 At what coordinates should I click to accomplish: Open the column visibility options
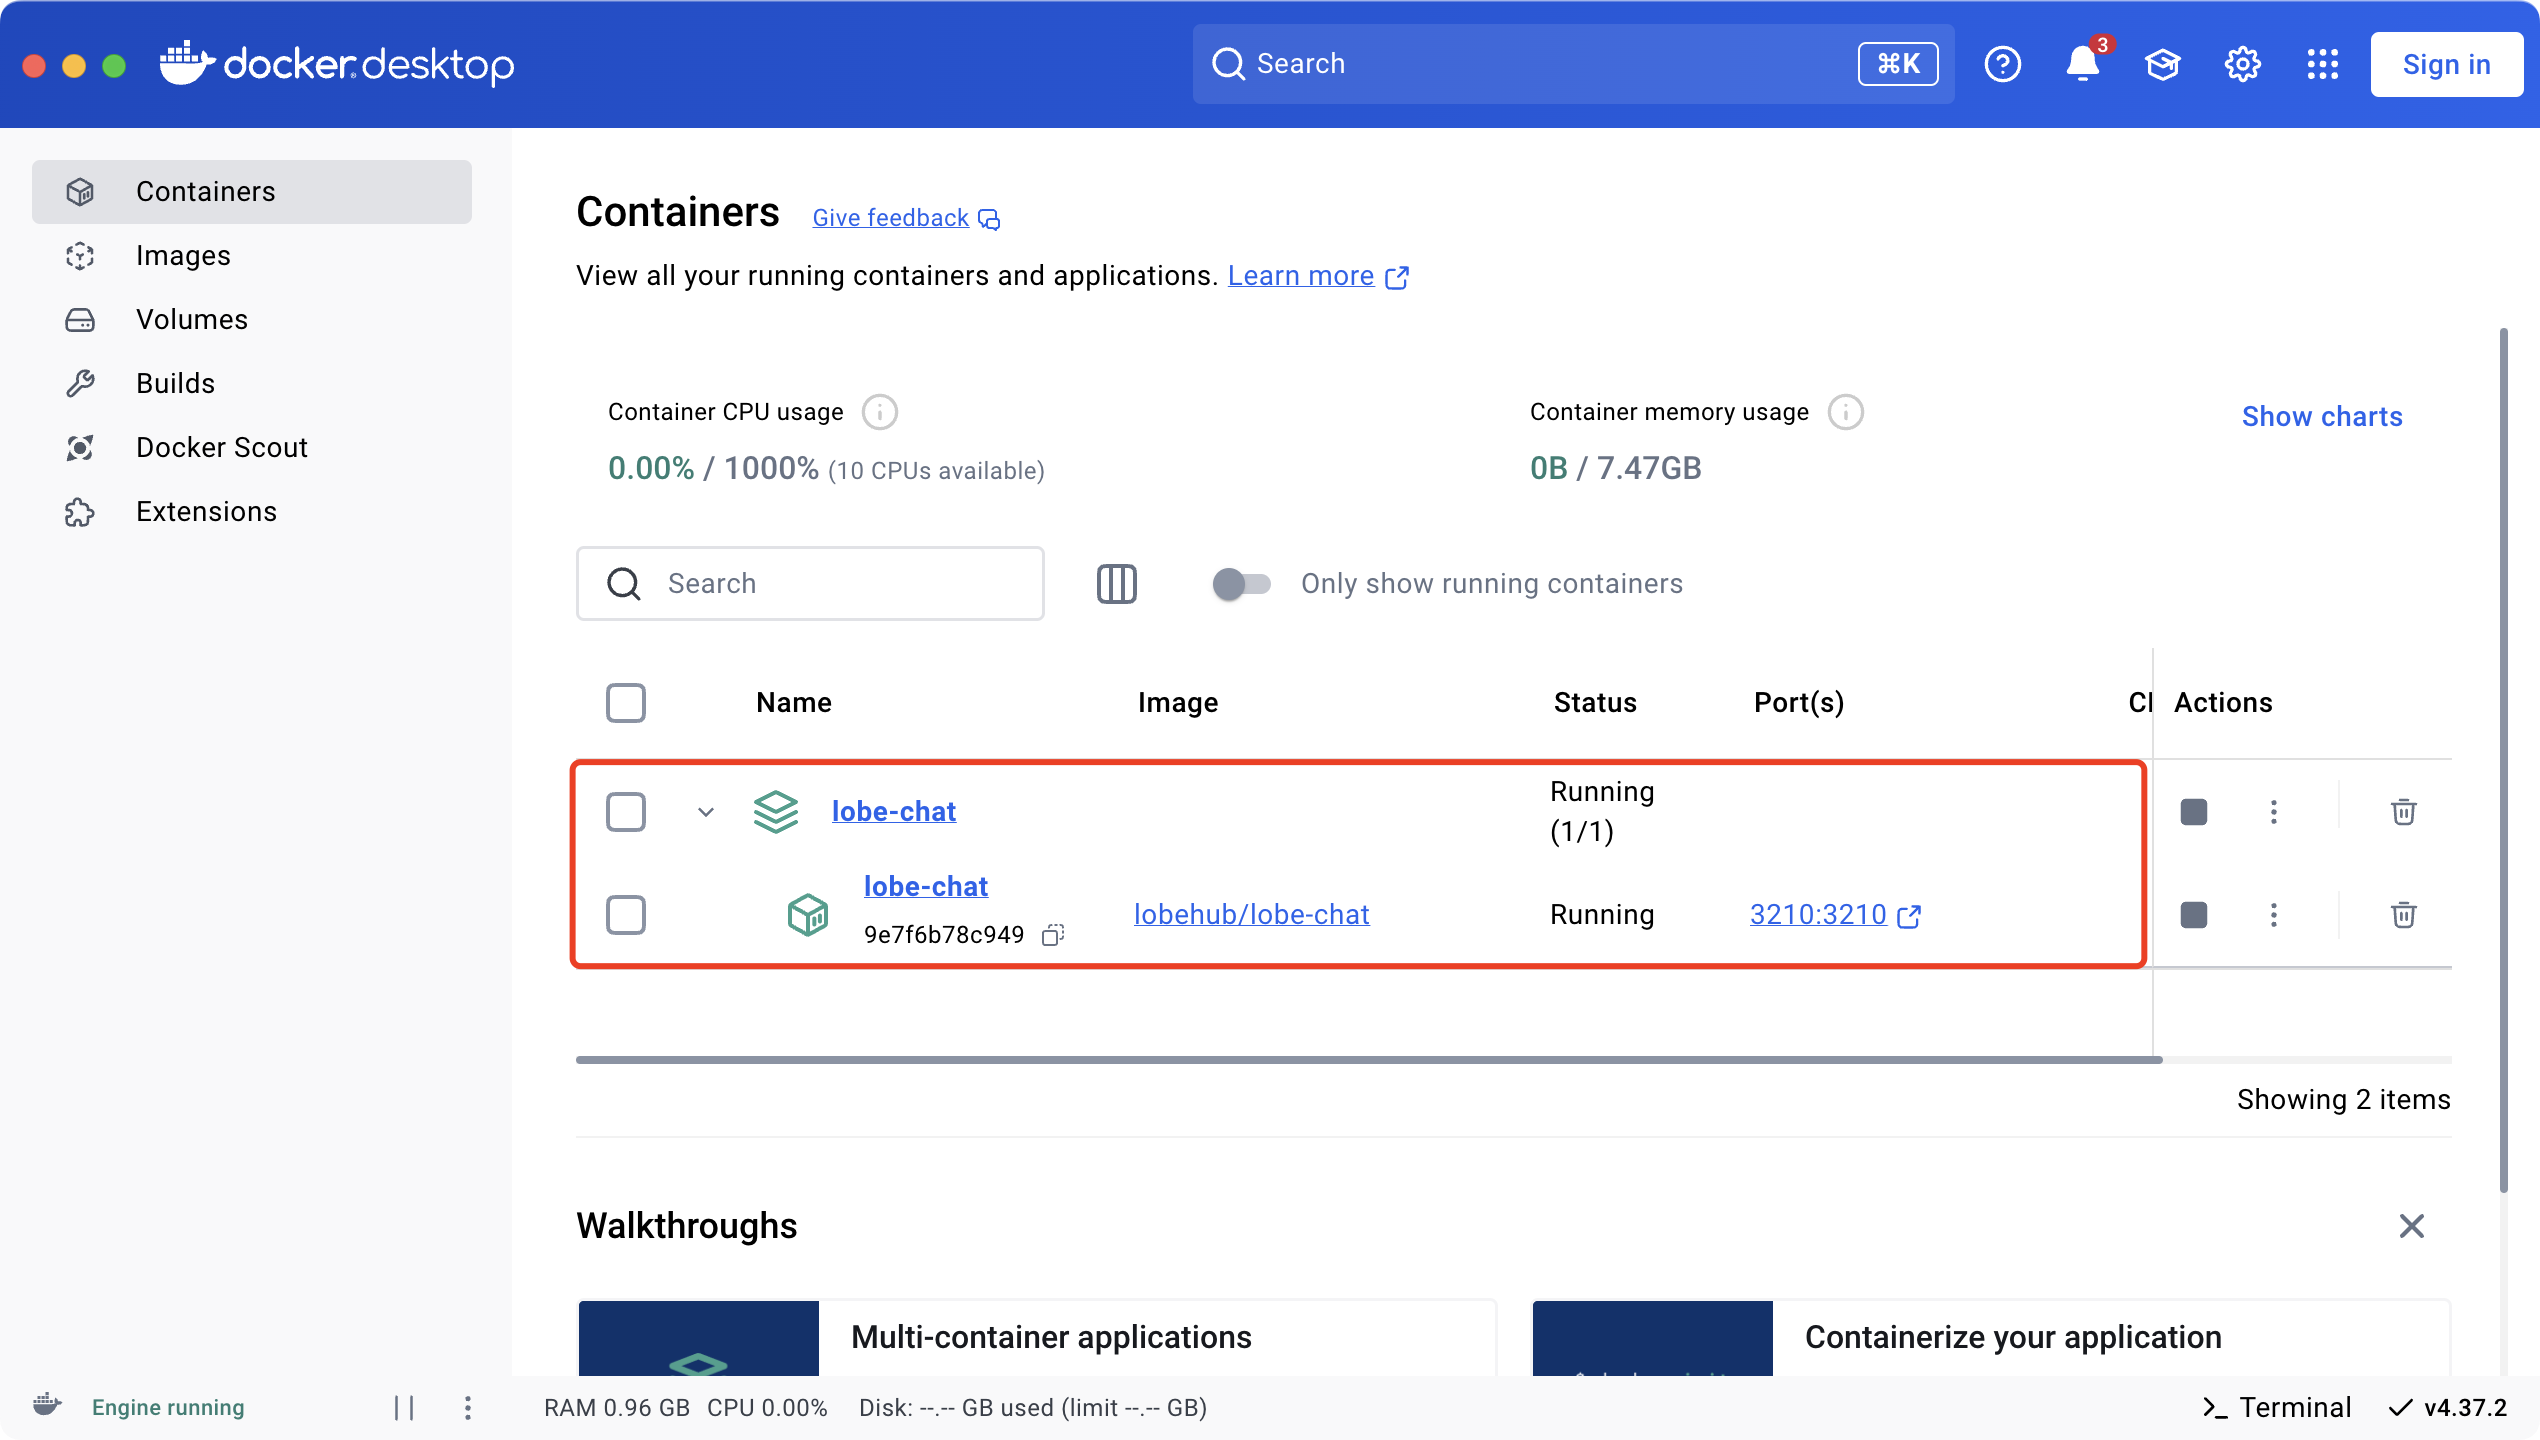(x=1116, y=584)
